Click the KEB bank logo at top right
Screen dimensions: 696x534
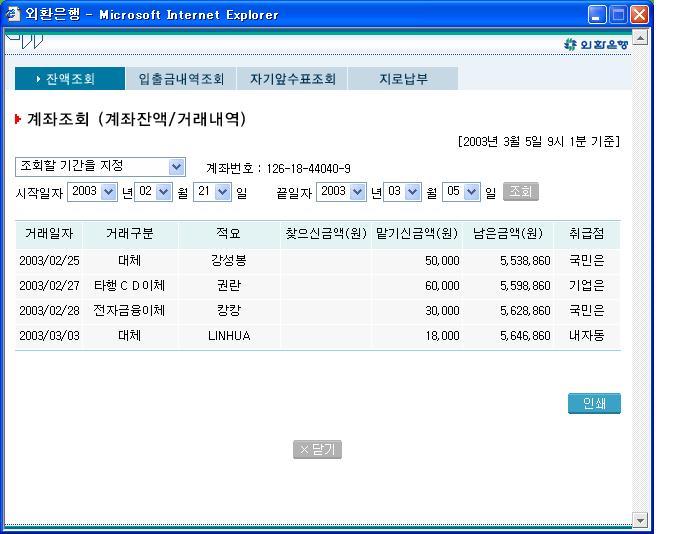tap(597, 45)
